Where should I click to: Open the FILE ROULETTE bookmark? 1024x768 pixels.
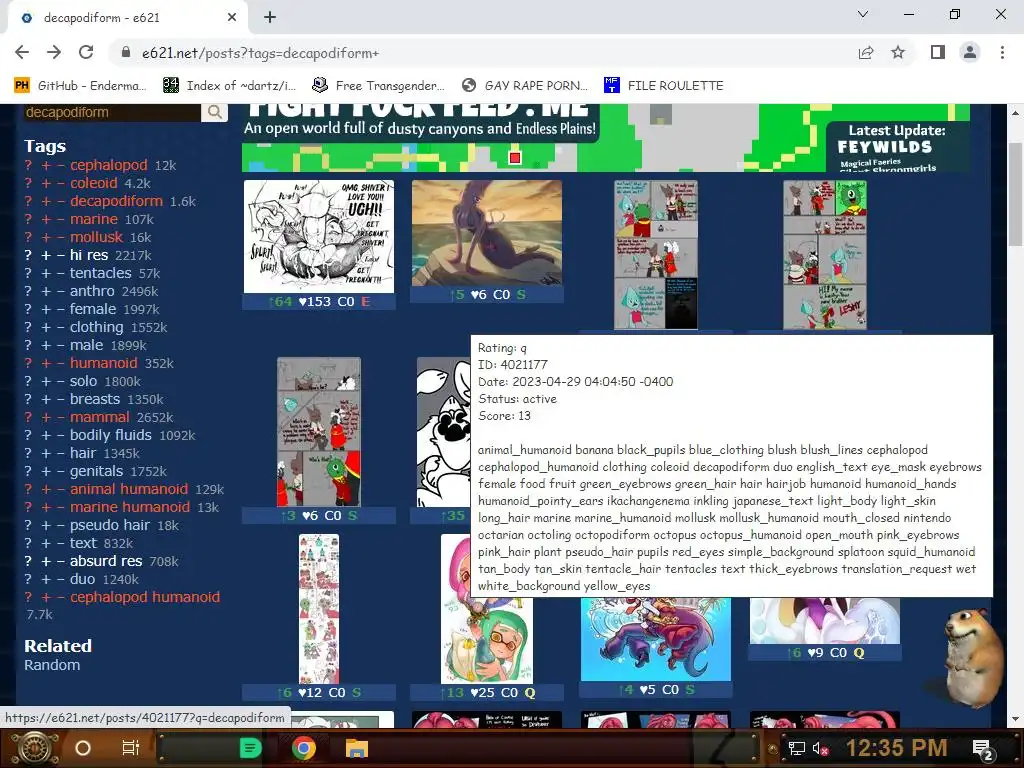tap(664, 86)
